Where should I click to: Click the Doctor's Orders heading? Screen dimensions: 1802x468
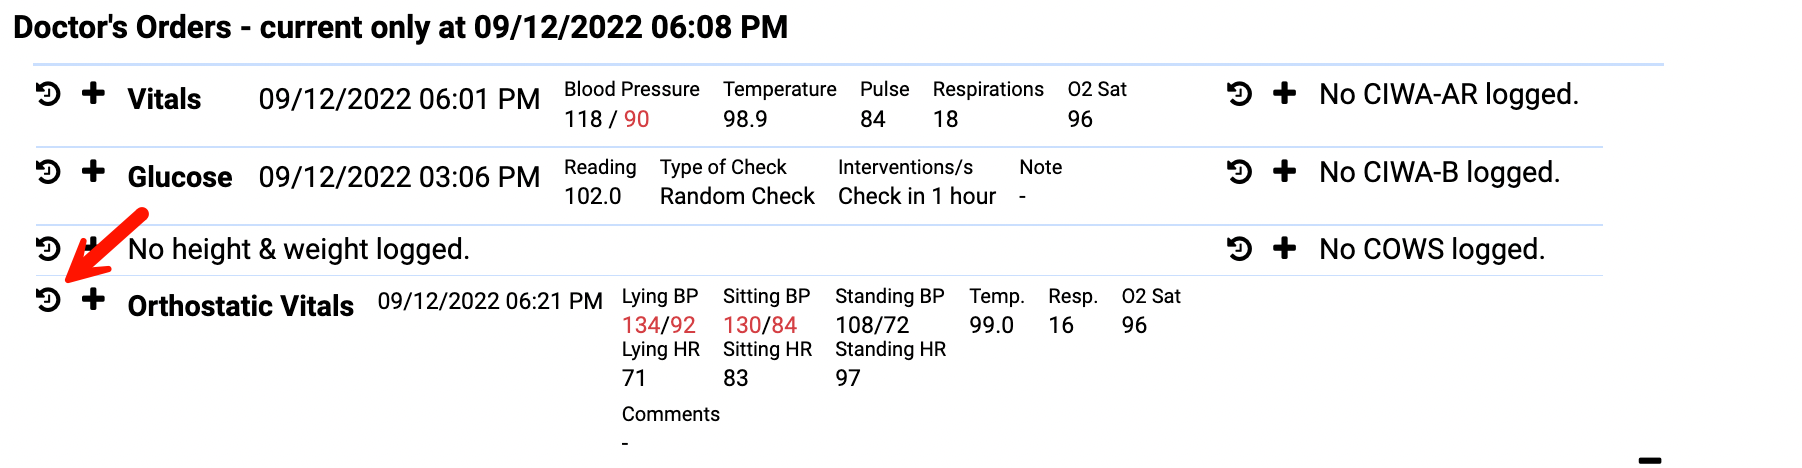400,27
